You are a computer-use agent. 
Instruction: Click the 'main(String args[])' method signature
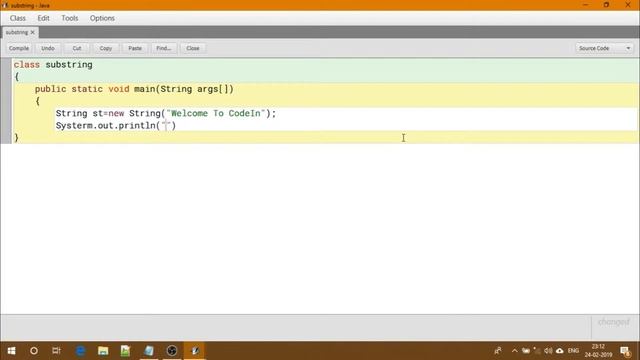(184, 89)
